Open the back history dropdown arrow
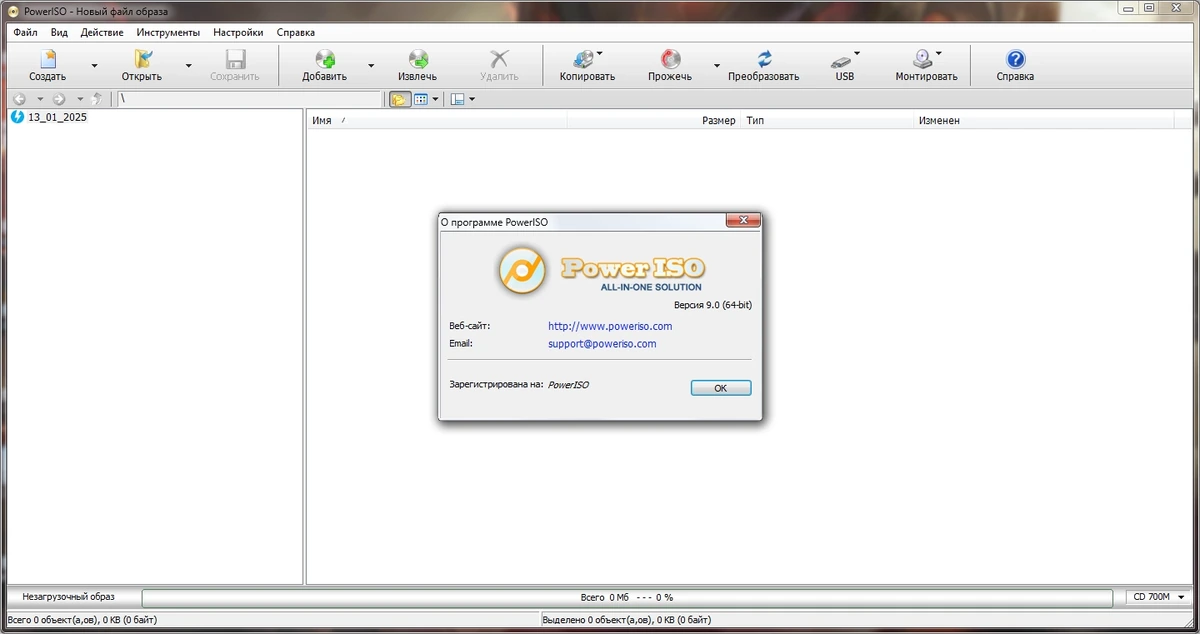Viewport: 1200px width, 634px height. click(40, 99)
